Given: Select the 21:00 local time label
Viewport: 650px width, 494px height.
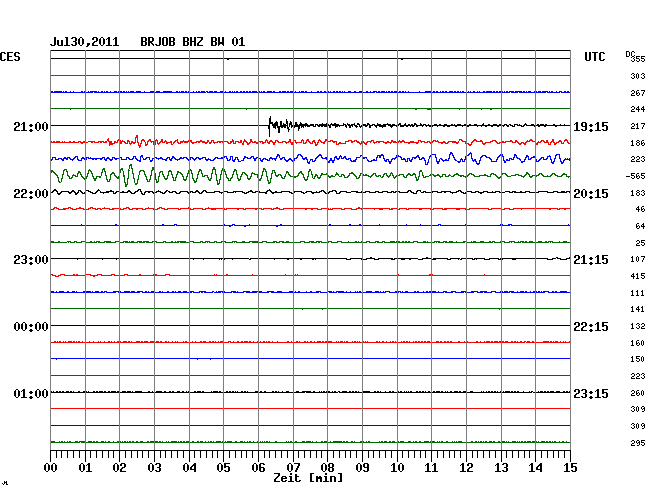Looking at the screenshot, I should 31,126.
